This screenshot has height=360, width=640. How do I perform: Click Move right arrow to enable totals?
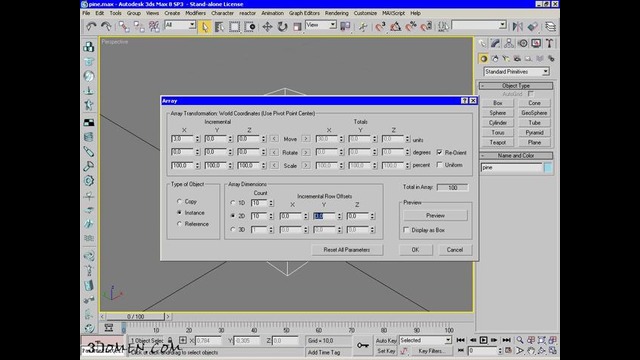coord(306,139)
